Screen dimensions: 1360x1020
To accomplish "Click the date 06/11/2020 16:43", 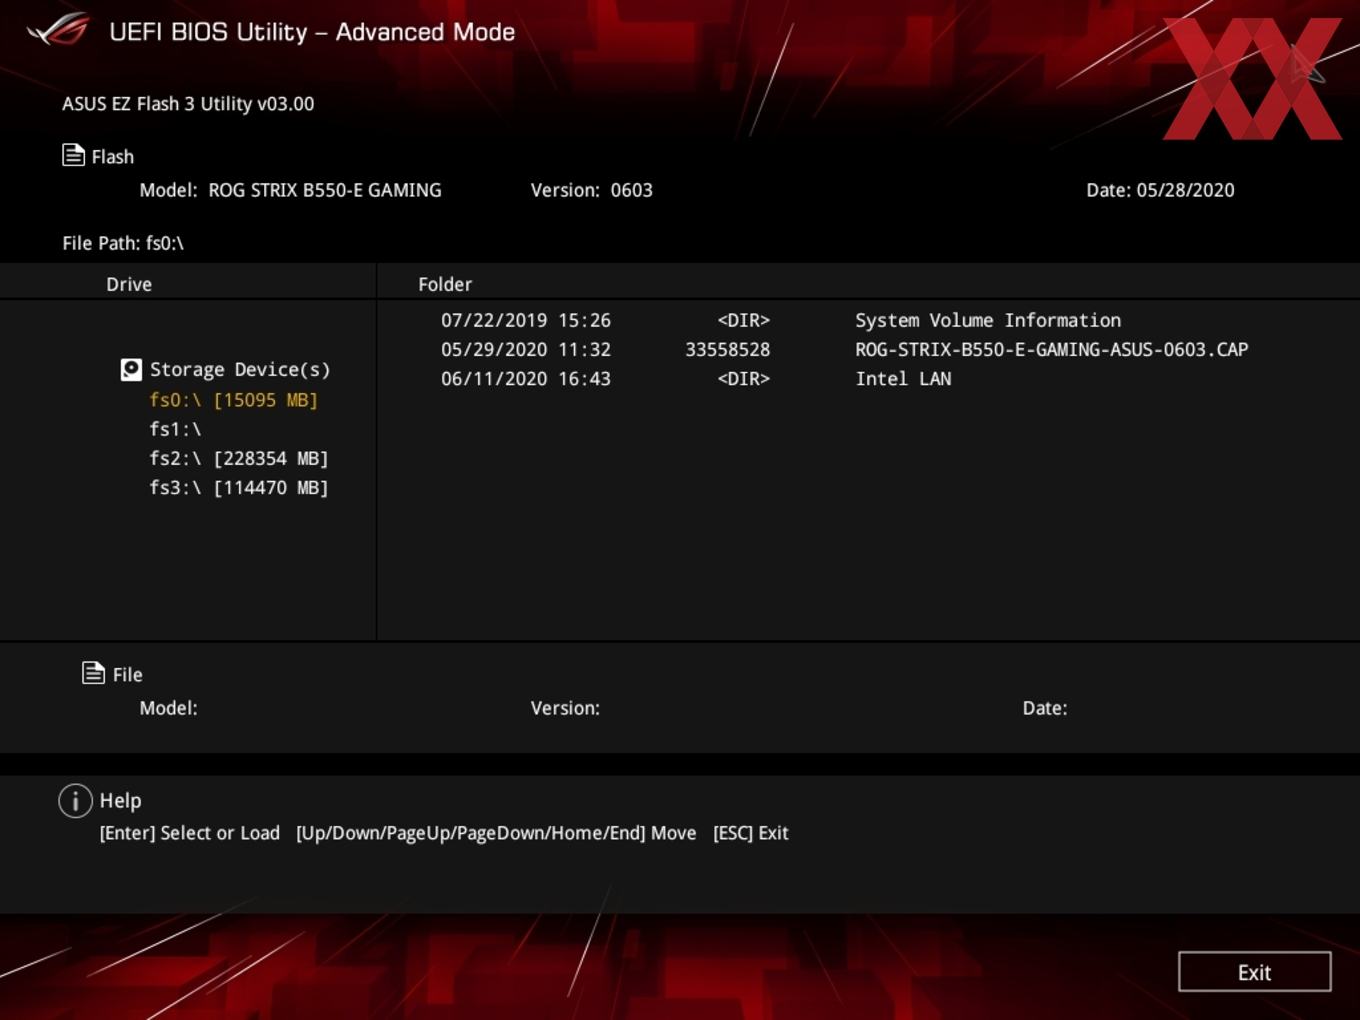I will click(x=526, y=378).
